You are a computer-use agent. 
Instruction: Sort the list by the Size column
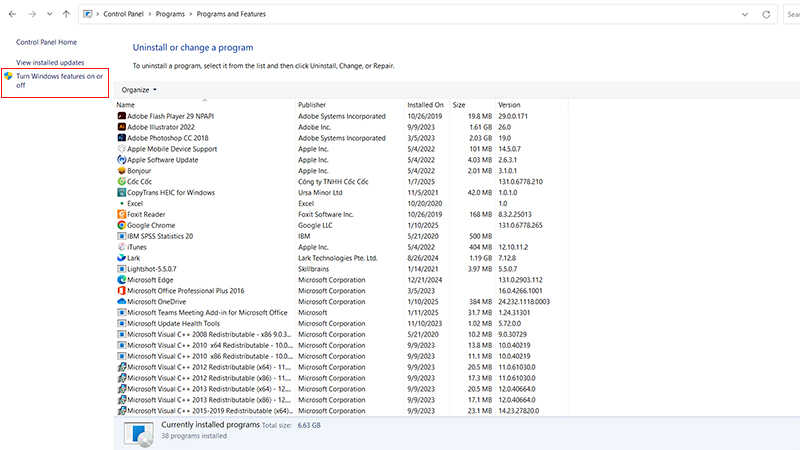pyautogui.click(x=459, y=105)
